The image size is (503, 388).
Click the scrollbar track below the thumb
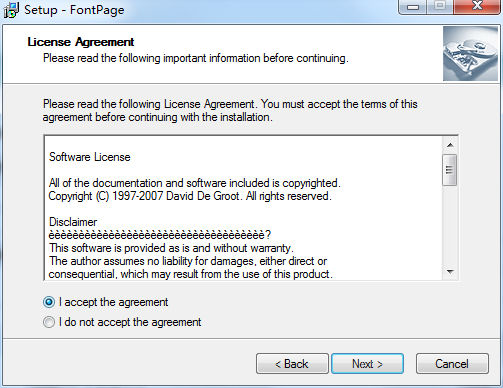450,225
